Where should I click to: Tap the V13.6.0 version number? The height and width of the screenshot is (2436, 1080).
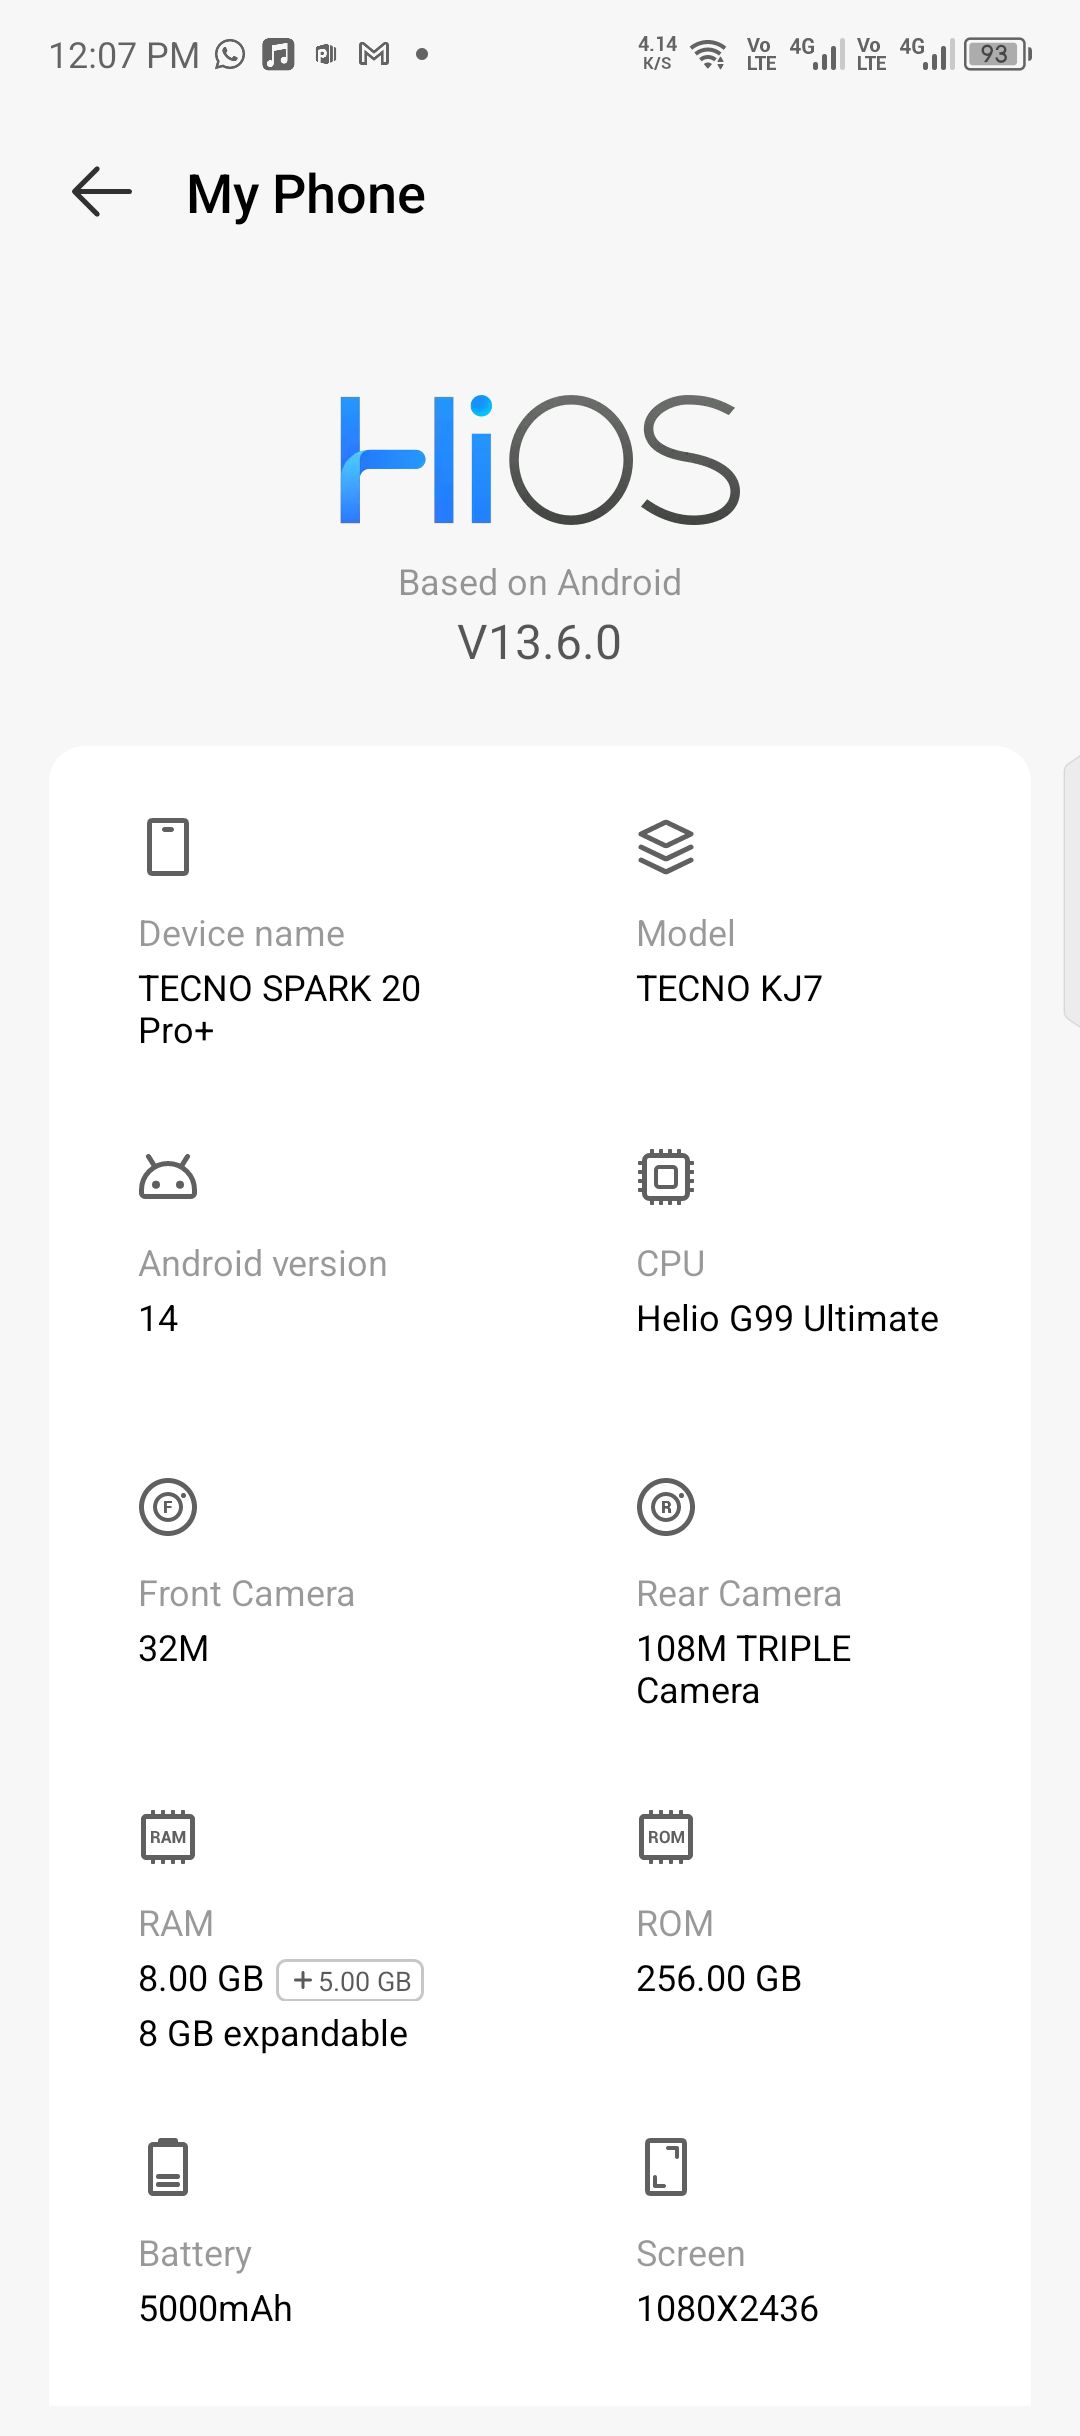pyautogui.click(x=540, y=642)
